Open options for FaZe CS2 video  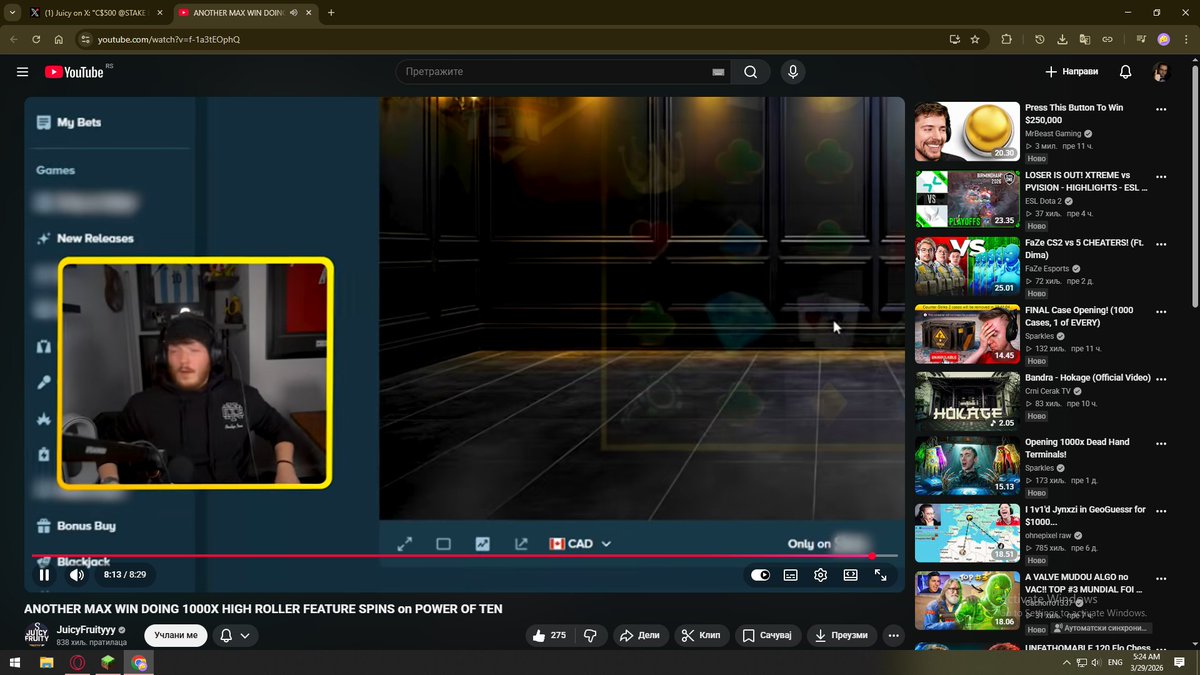(1161, 244)
